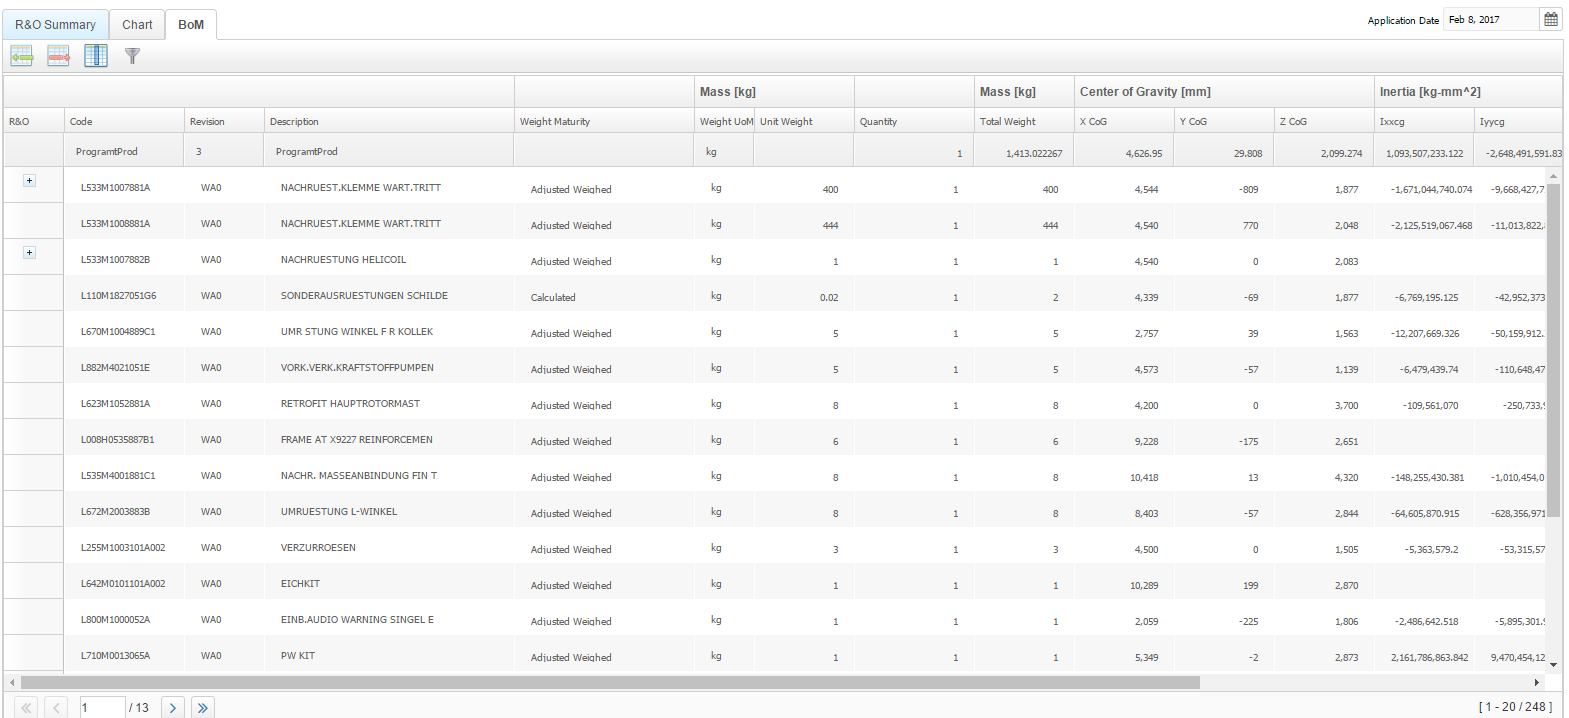Expand row L533M1007881A

(29, 181)
